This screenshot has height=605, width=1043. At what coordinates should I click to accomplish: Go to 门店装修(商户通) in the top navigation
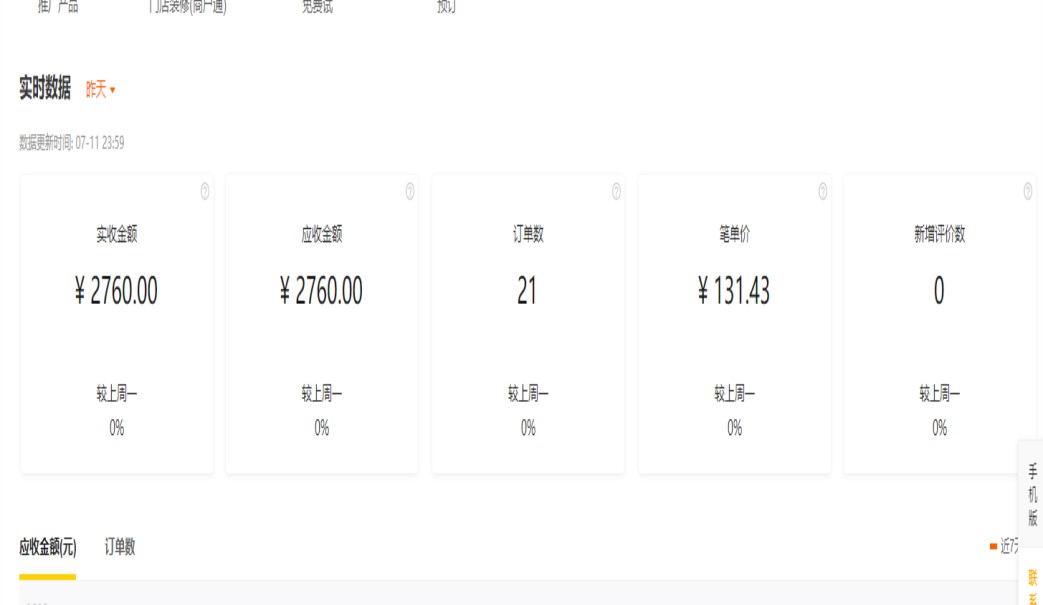187,7
